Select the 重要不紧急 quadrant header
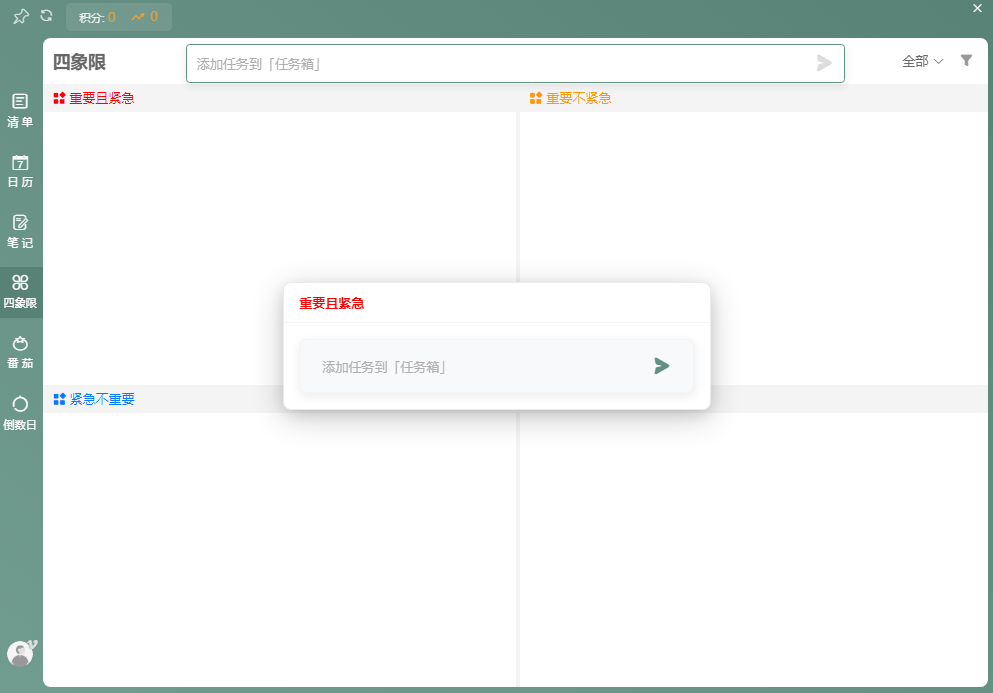This screenshot has height=693, width=993. (x=571, y=98)
